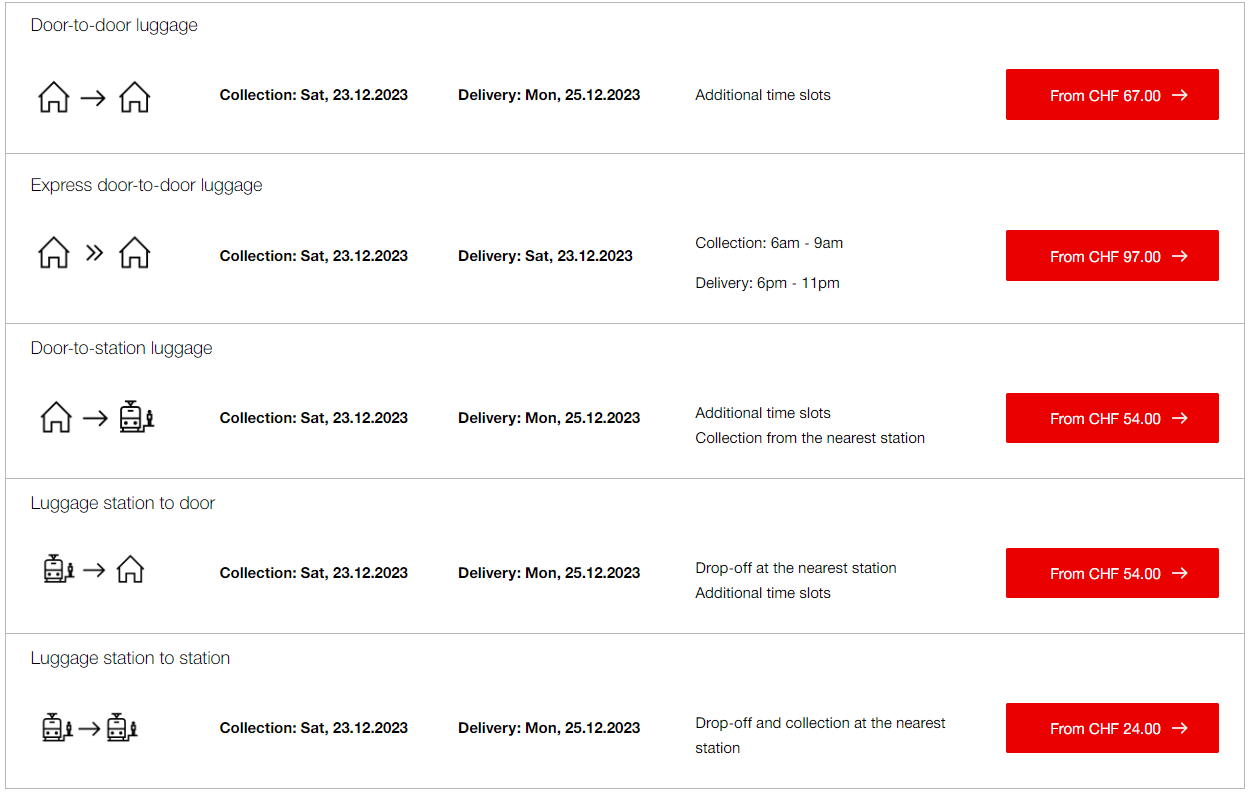
Task: Click Collection from the nearest station text
Action: click(810, 438)
